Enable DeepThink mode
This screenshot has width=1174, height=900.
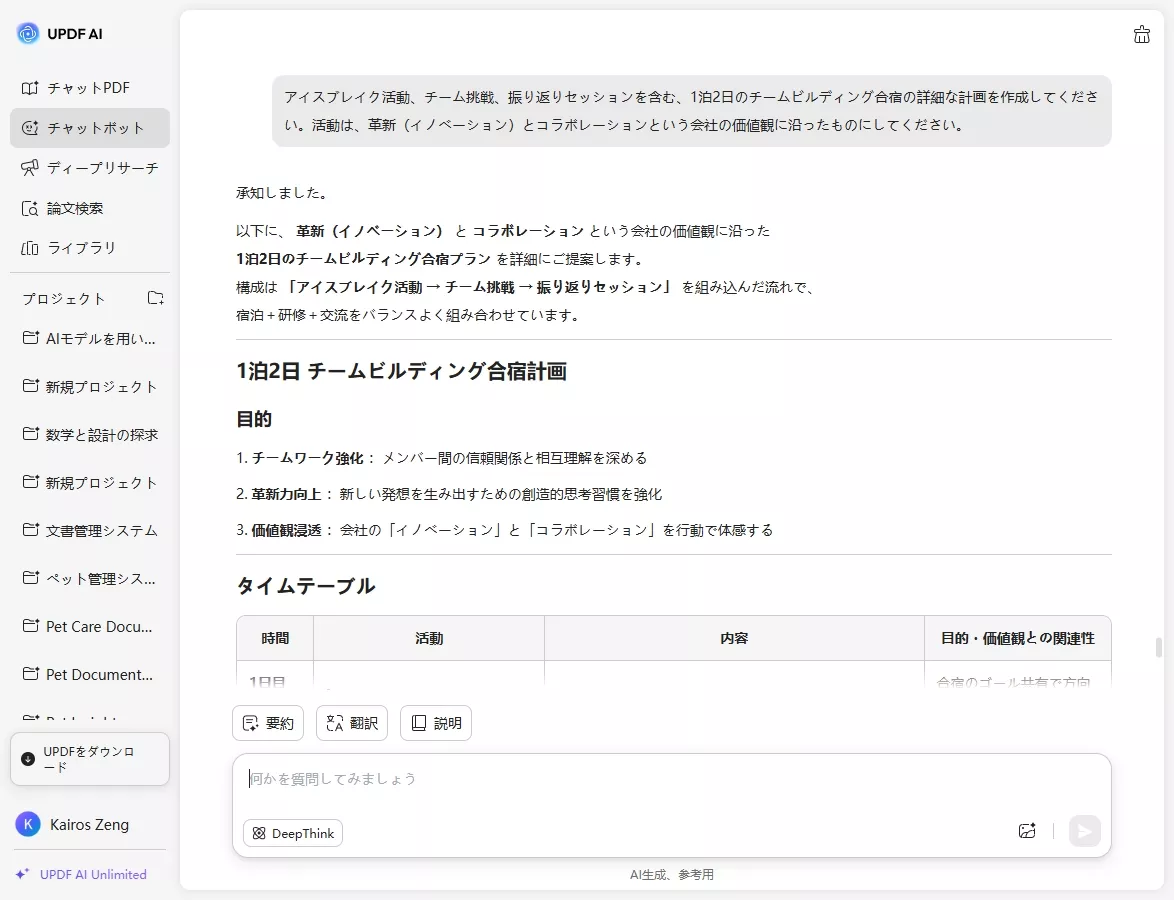pyautogui.click(x=292, y=832)
